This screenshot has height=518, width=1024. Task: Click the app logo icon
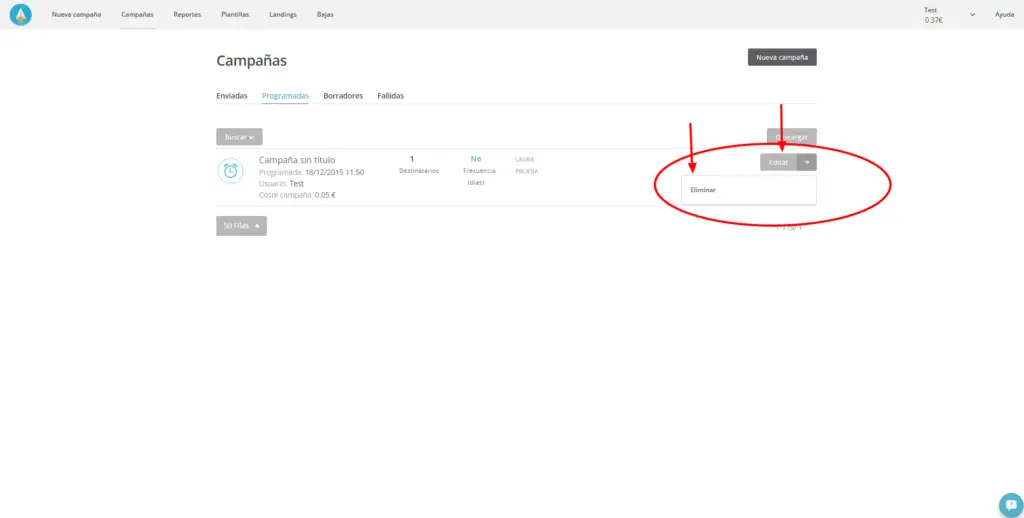pyautogui.click(x=21, y=15)
